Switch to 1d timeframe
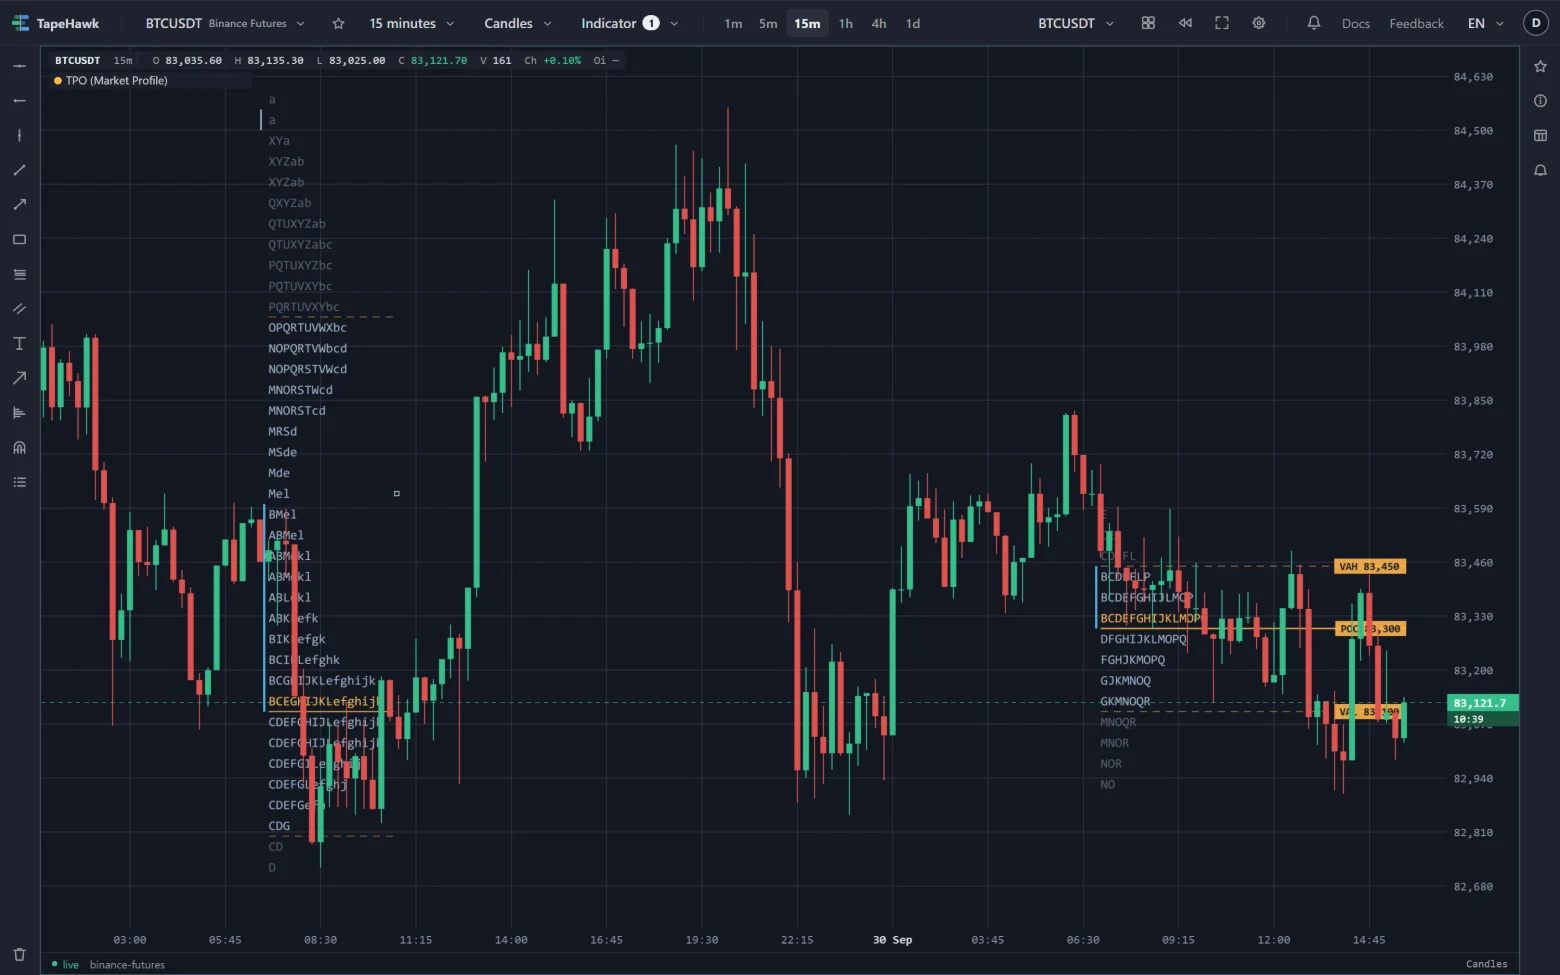Image resolution: width=1560 pixels, height=975 pixels. 913,23
